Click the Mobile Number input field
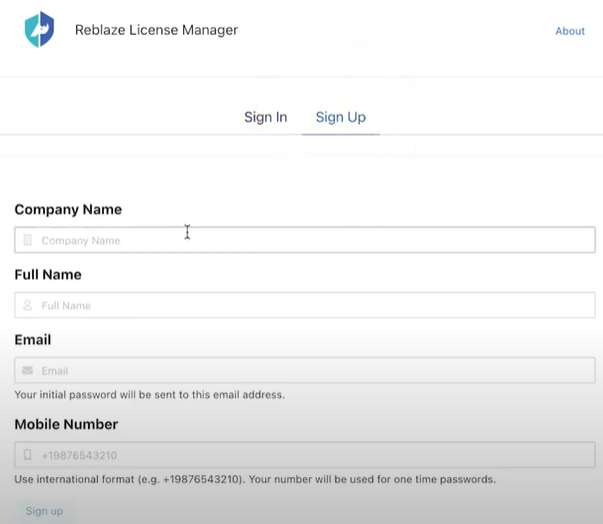603x524 pixels. (x=310, y=455)
